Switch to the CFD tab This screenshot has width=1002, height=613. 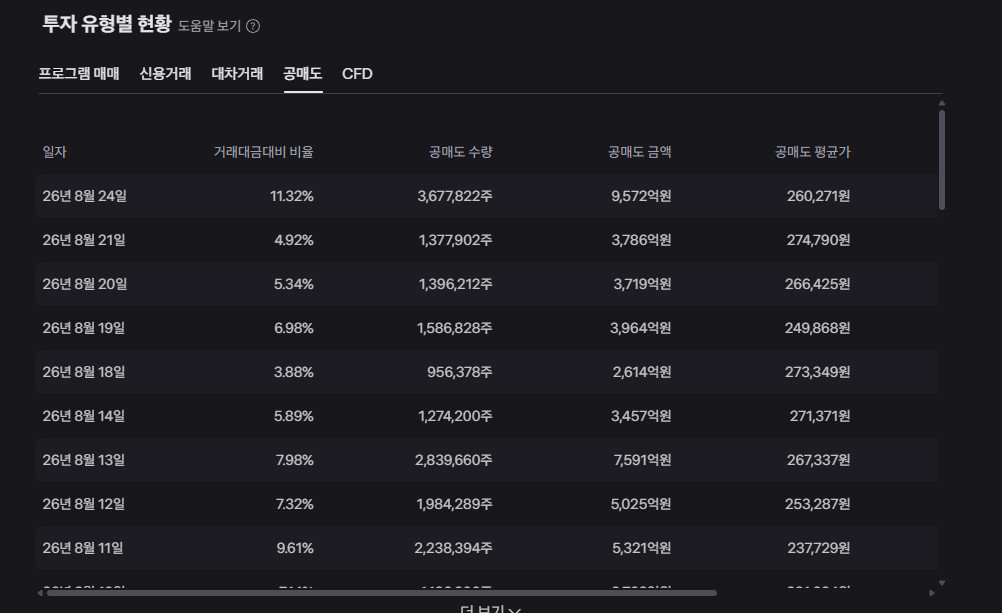[357, 74]
